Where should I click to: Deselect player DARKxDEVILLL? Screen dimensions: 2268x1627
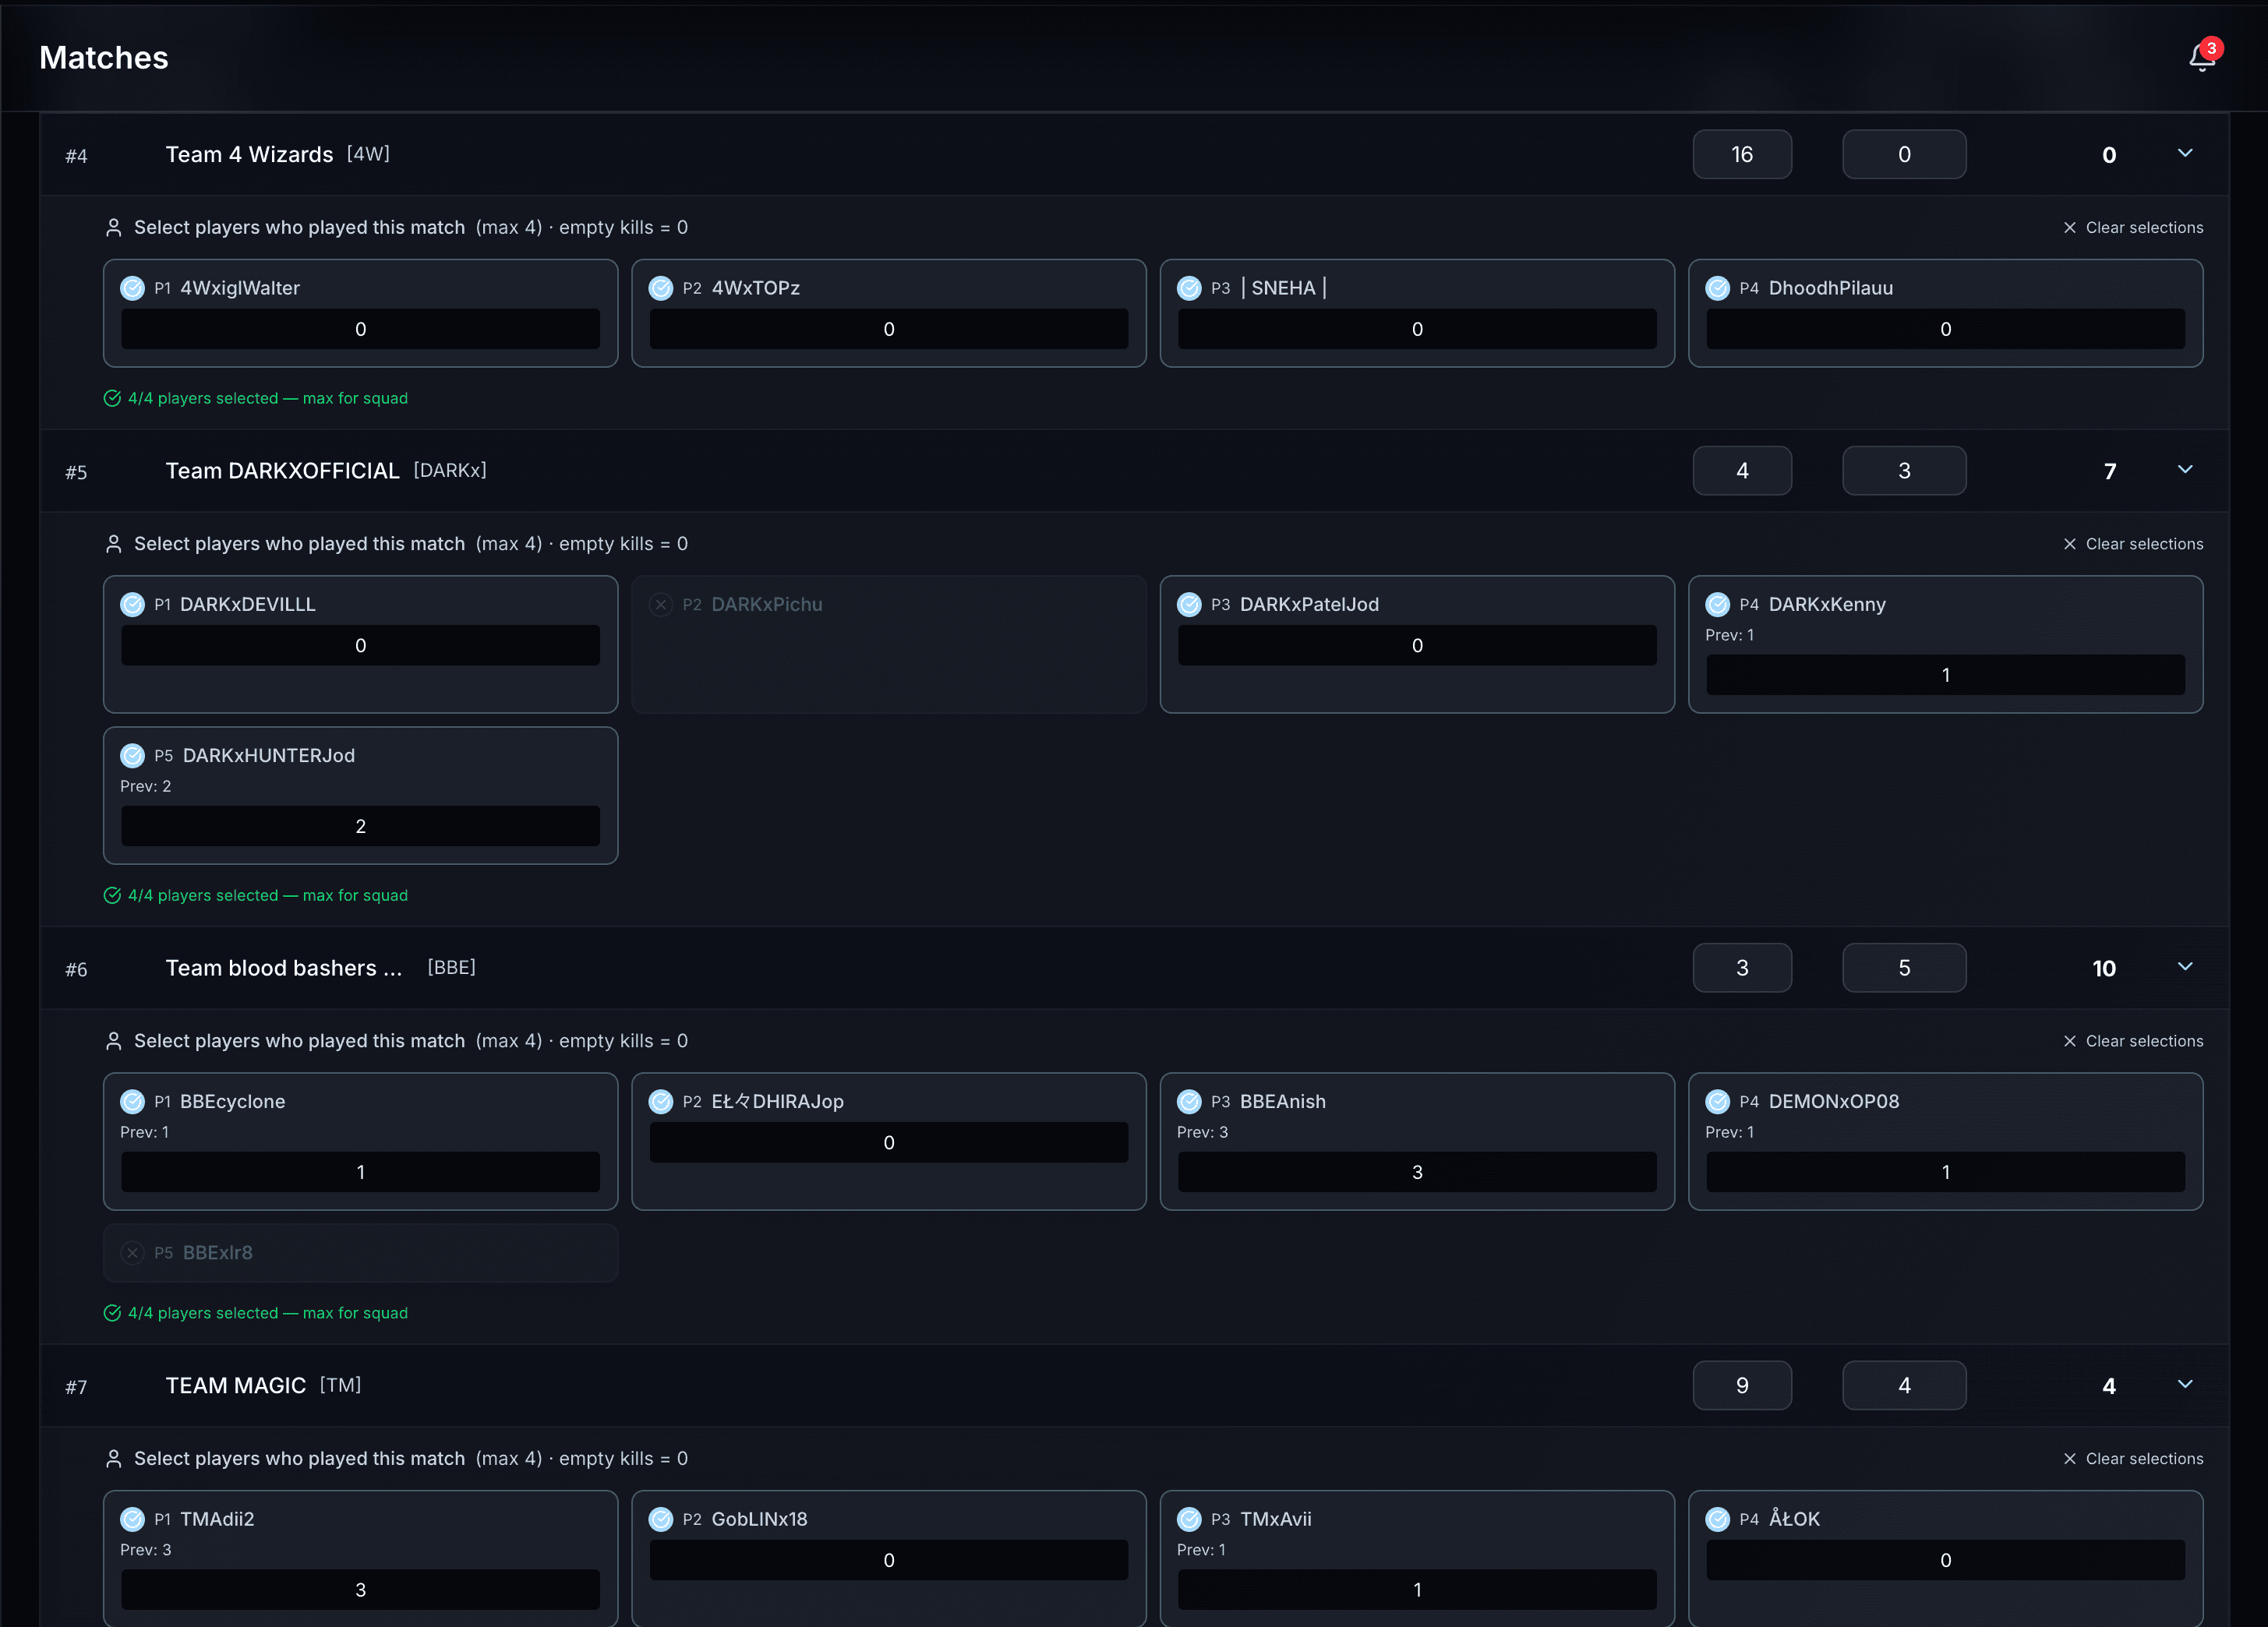tap(132, 604)
